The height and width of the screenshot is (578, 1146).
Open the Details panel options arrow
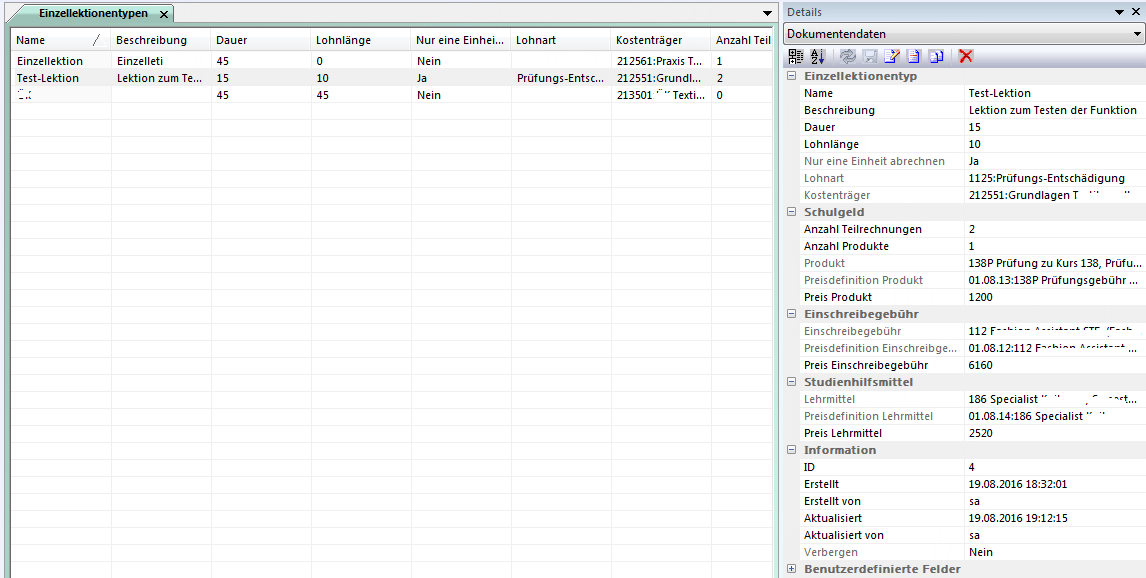(x=1119, y=12)
